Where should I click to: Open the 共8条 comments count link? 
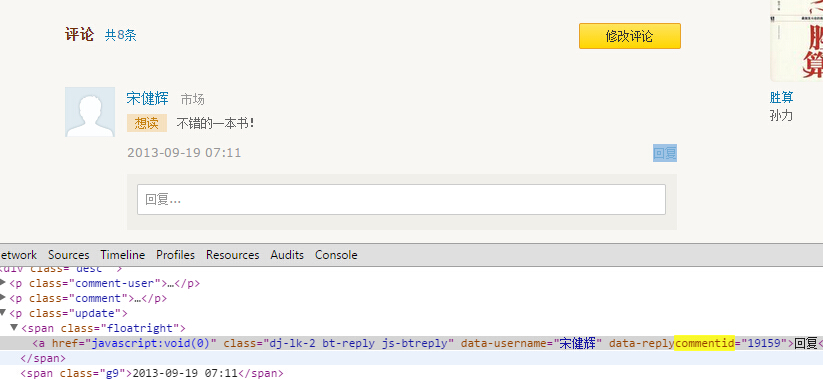[121, 36]
